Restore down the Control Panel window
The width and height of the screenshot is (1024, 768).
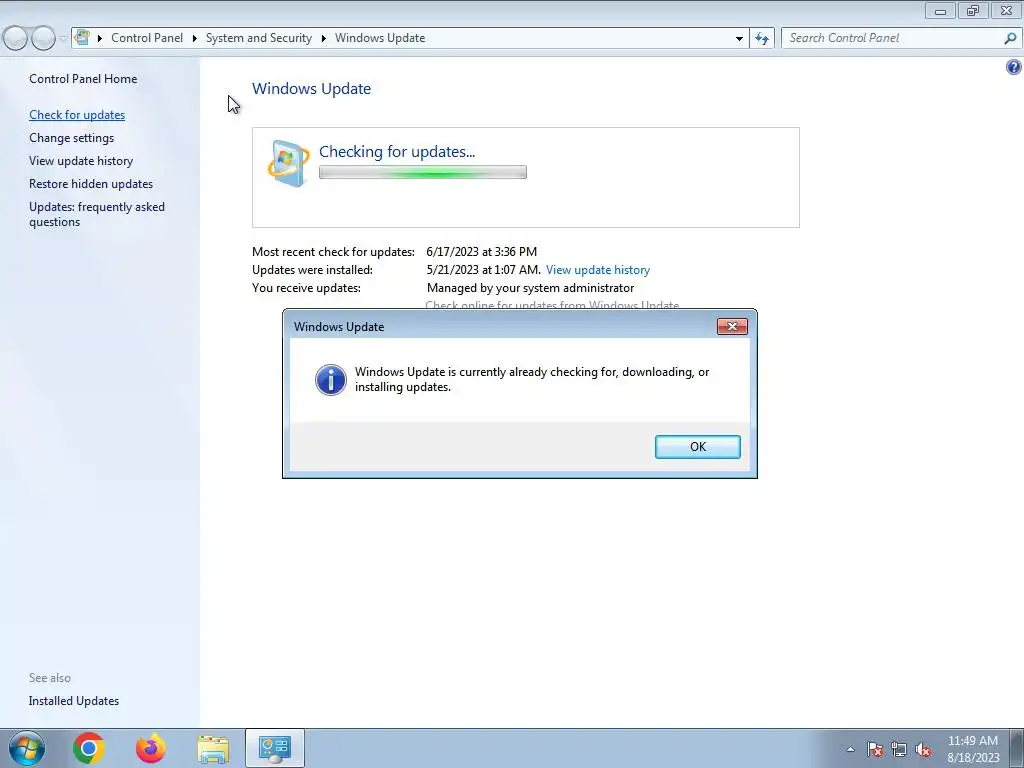tap(973, 10)
